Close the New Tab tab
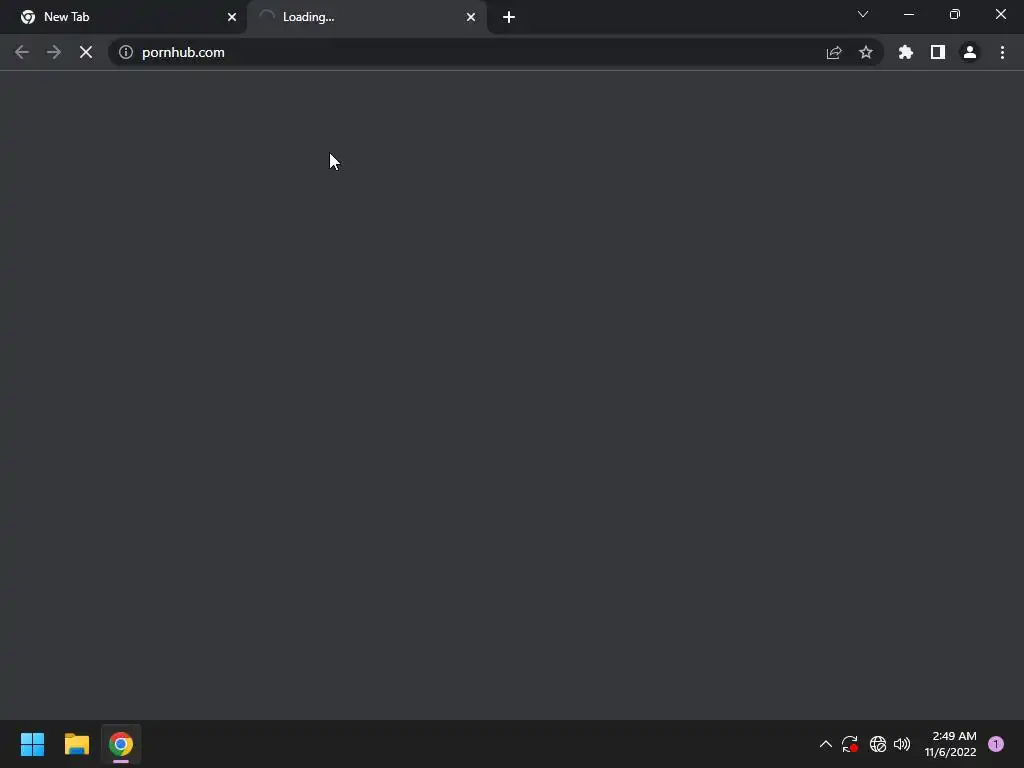Screen dimensions: 1024x768 (x=232, y=17)
